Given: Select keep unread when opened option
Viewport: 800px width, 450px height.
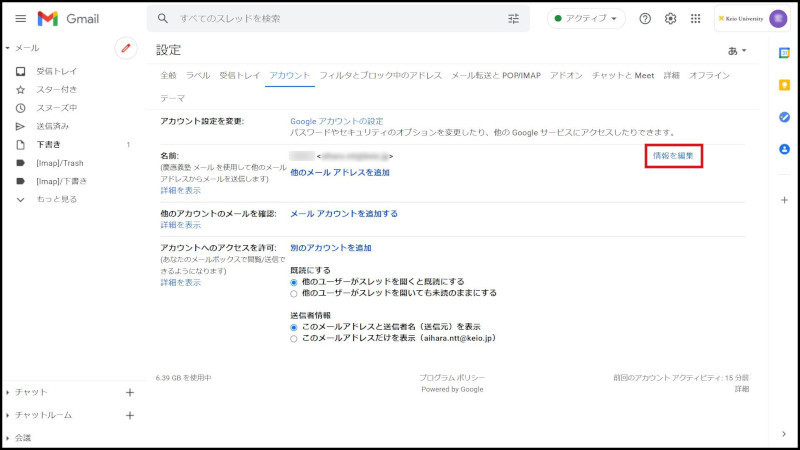Looking at the screenshot, I should pyautogui.click(x=294, y=293).
